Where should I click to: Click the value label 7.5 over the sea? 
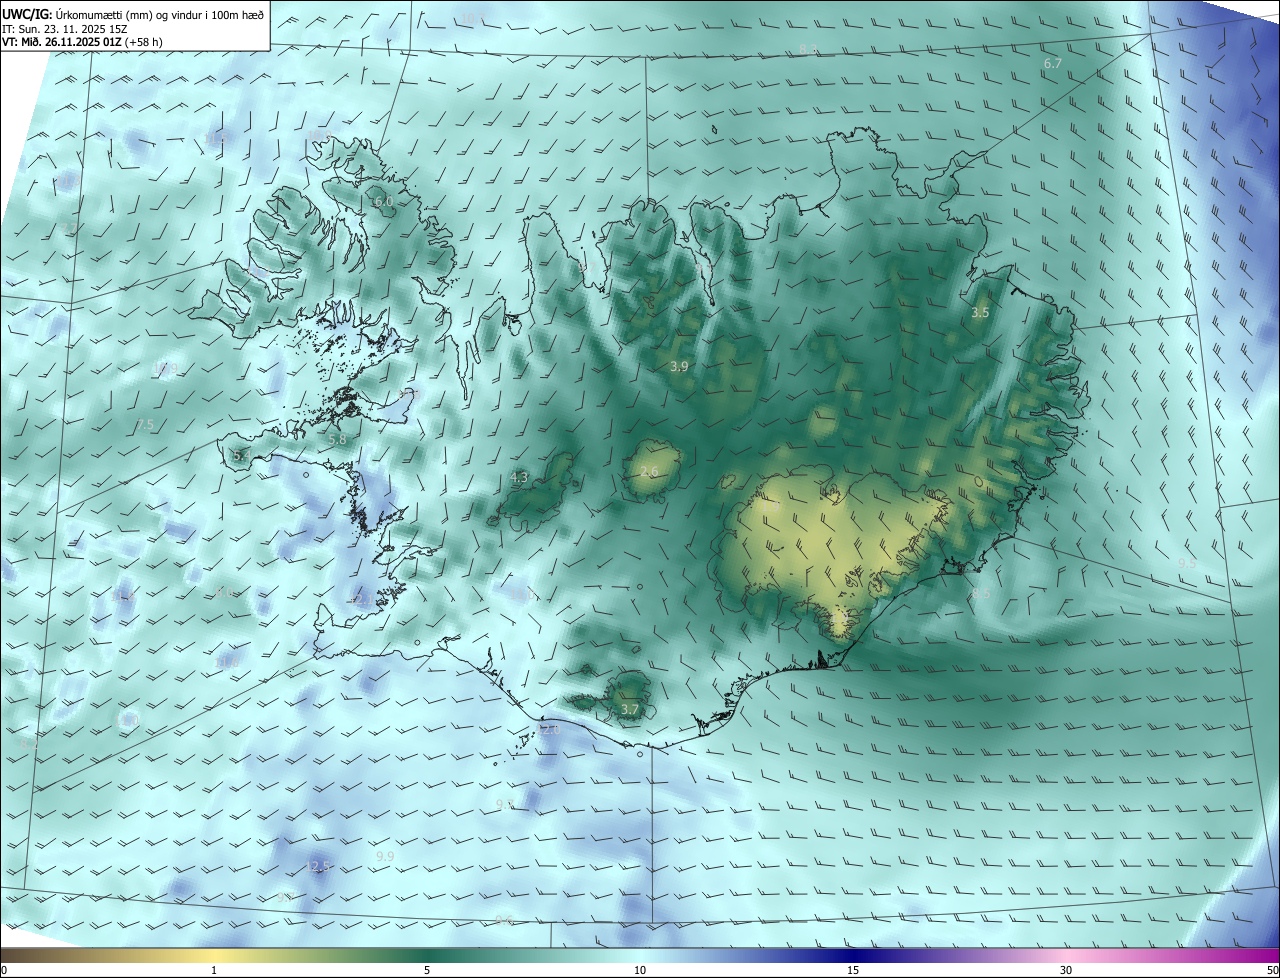[145, 425]
